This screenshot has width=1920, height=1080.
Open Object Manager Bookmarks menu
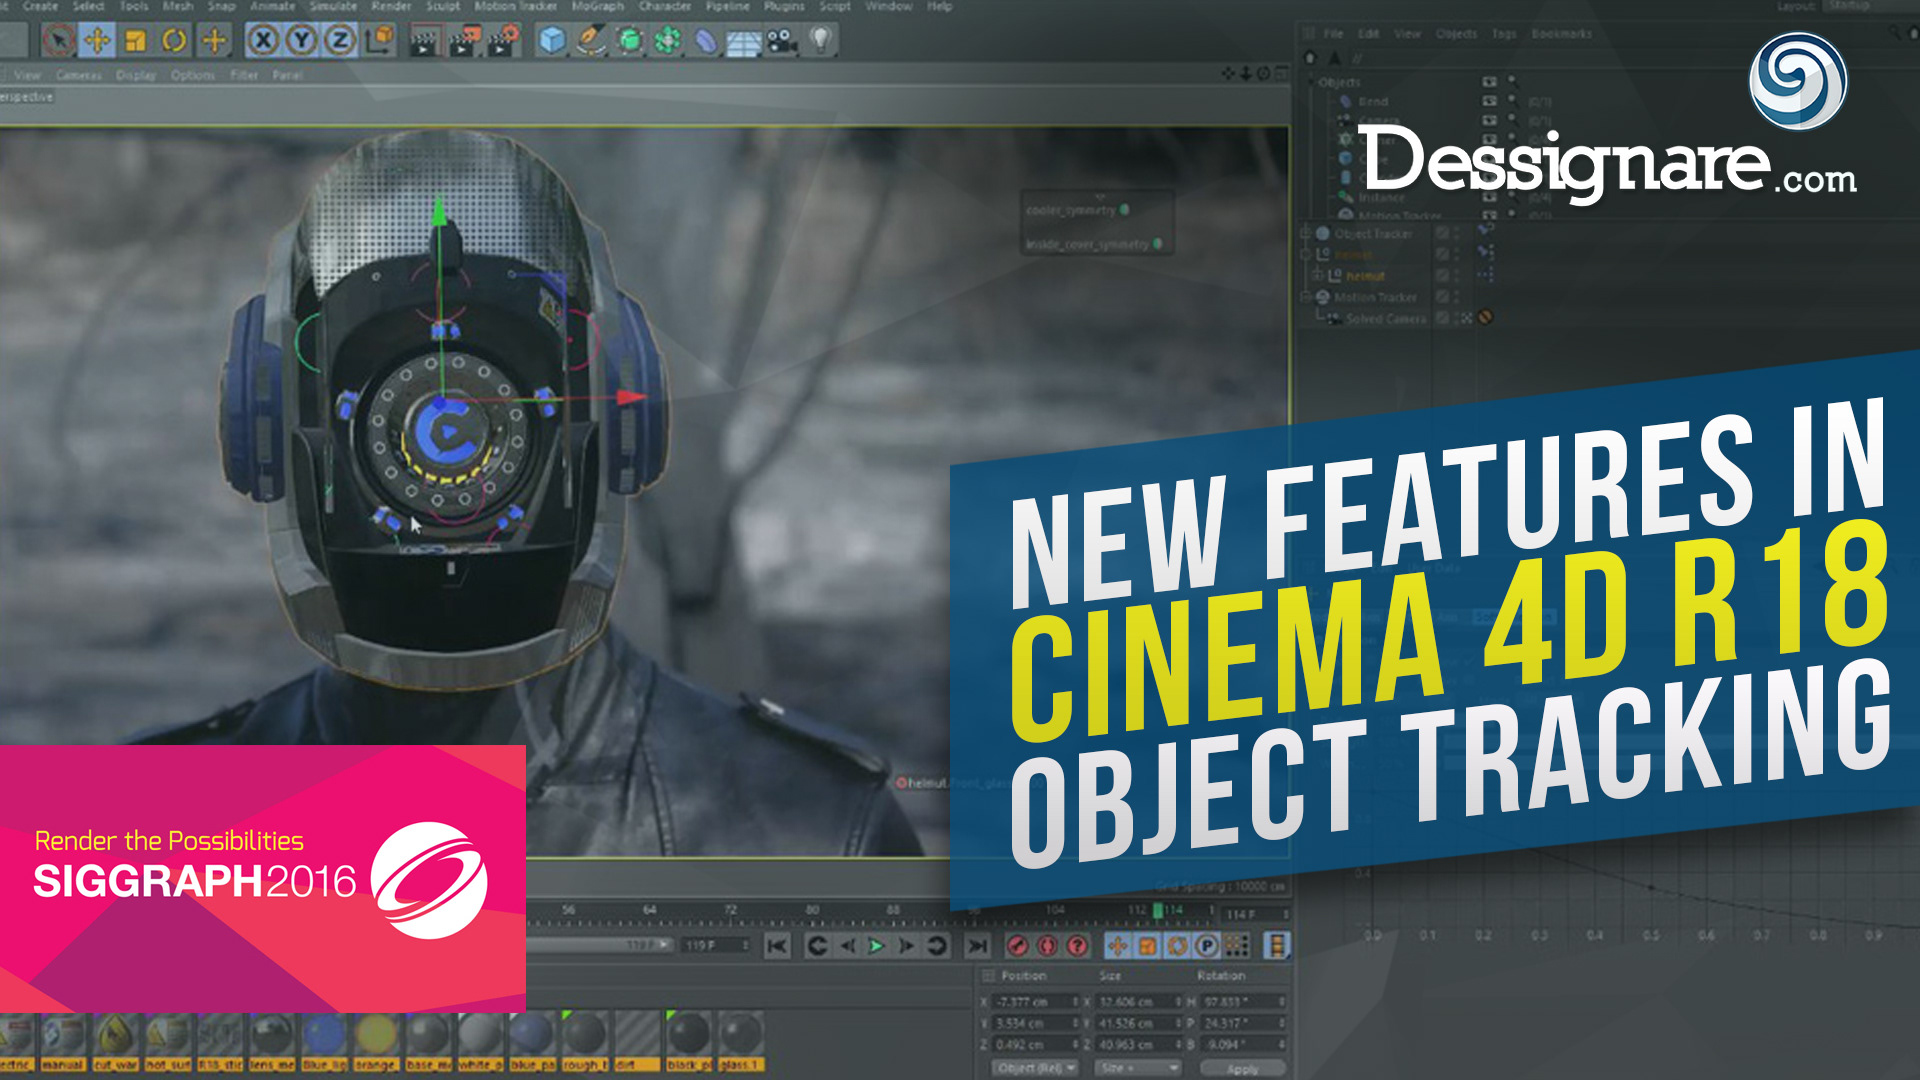pyautogui.click(x=1561, y=34)
